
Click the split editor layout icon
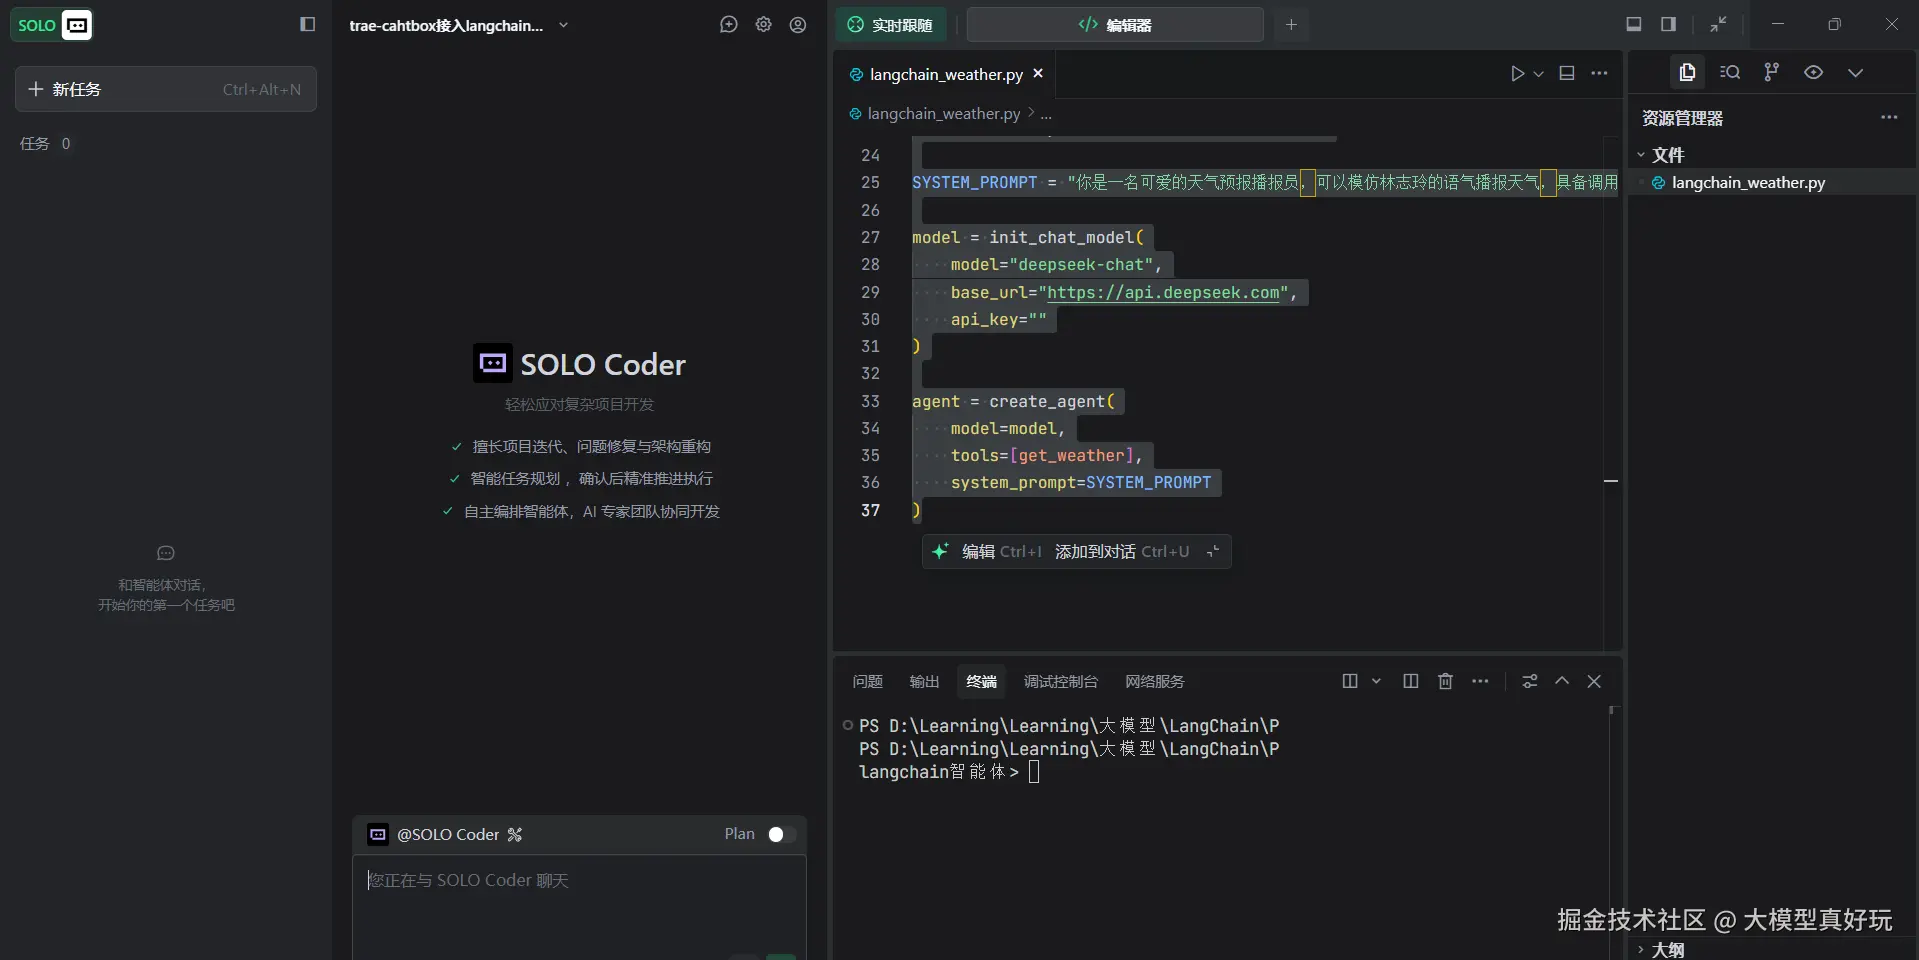[1567, 73]
